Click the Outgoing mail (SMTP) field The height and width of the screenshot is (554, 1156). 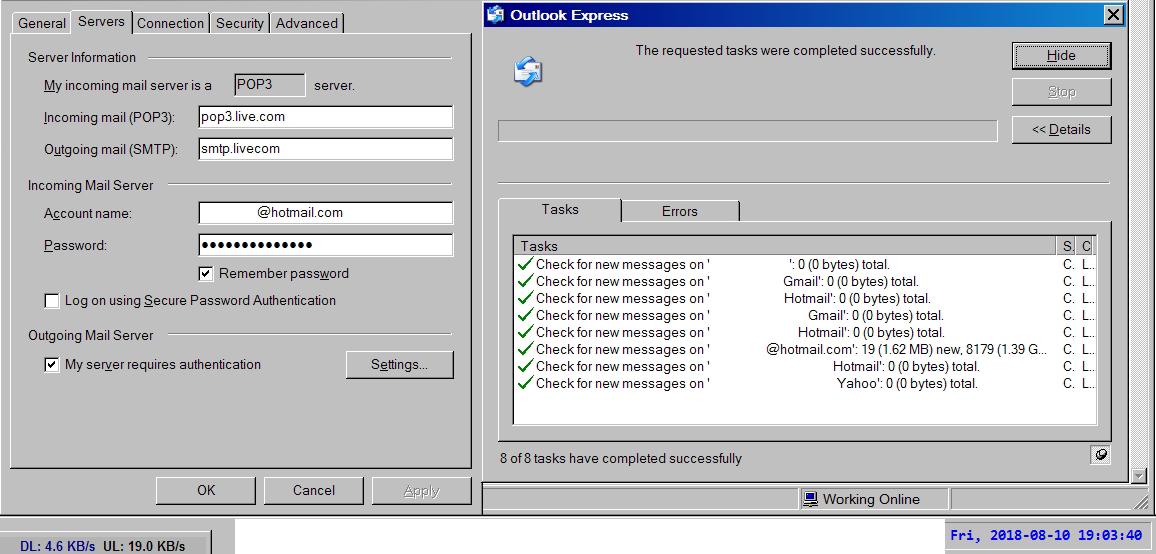point(325,149)
